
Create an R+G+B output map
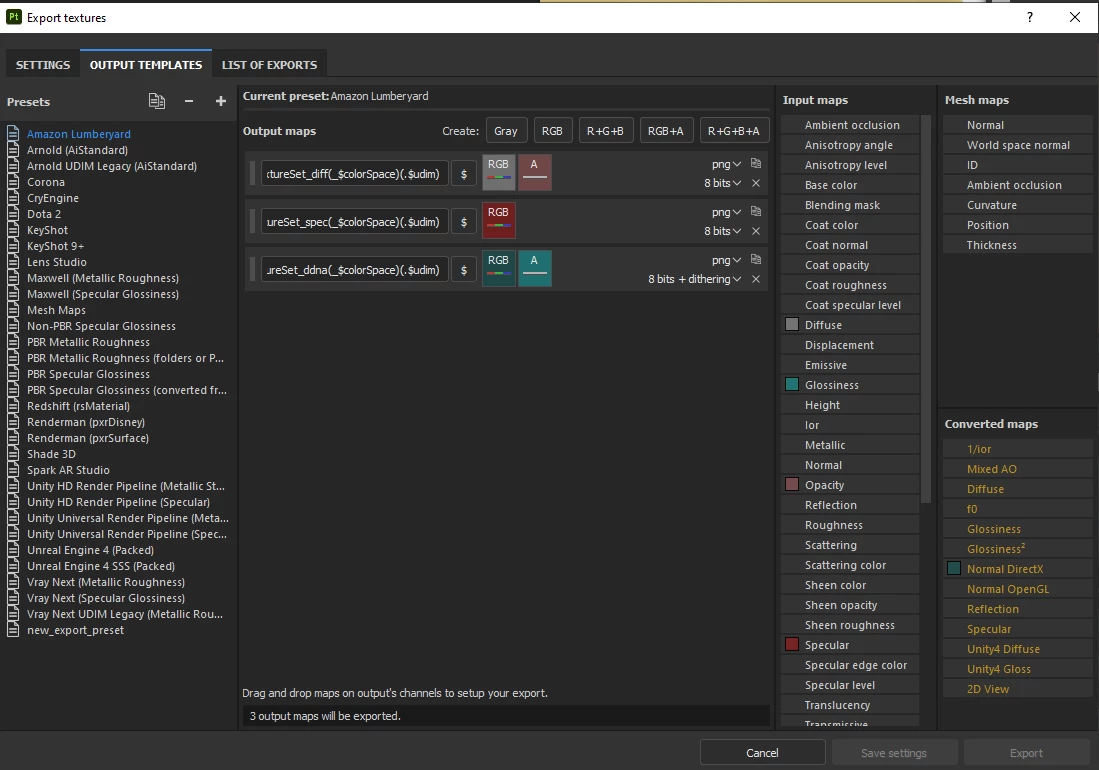coord(605,131)
